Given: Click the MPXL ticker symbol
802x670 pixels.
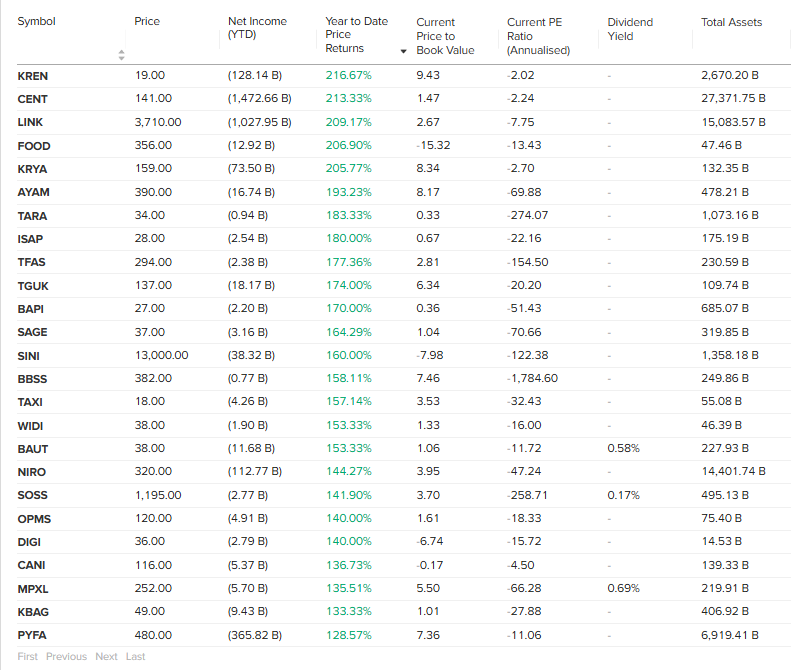Looking at the screenshot, I should (x=33, y=588).
